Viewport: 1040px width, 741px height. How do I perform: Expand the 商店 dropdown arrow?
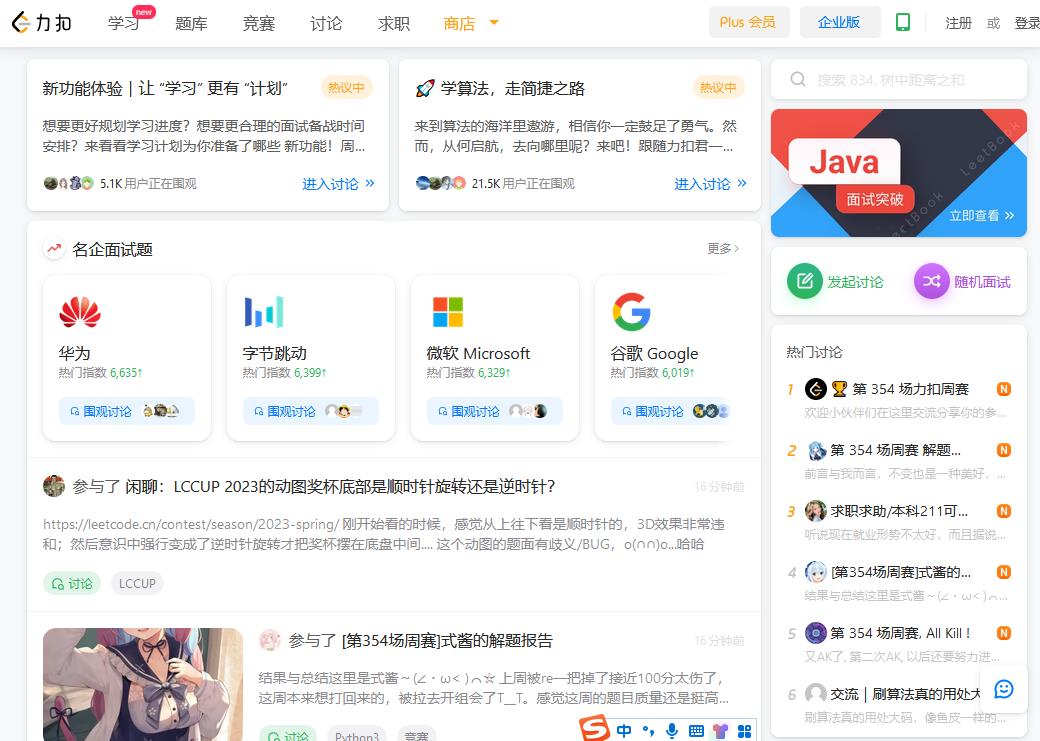click(494, 22)
